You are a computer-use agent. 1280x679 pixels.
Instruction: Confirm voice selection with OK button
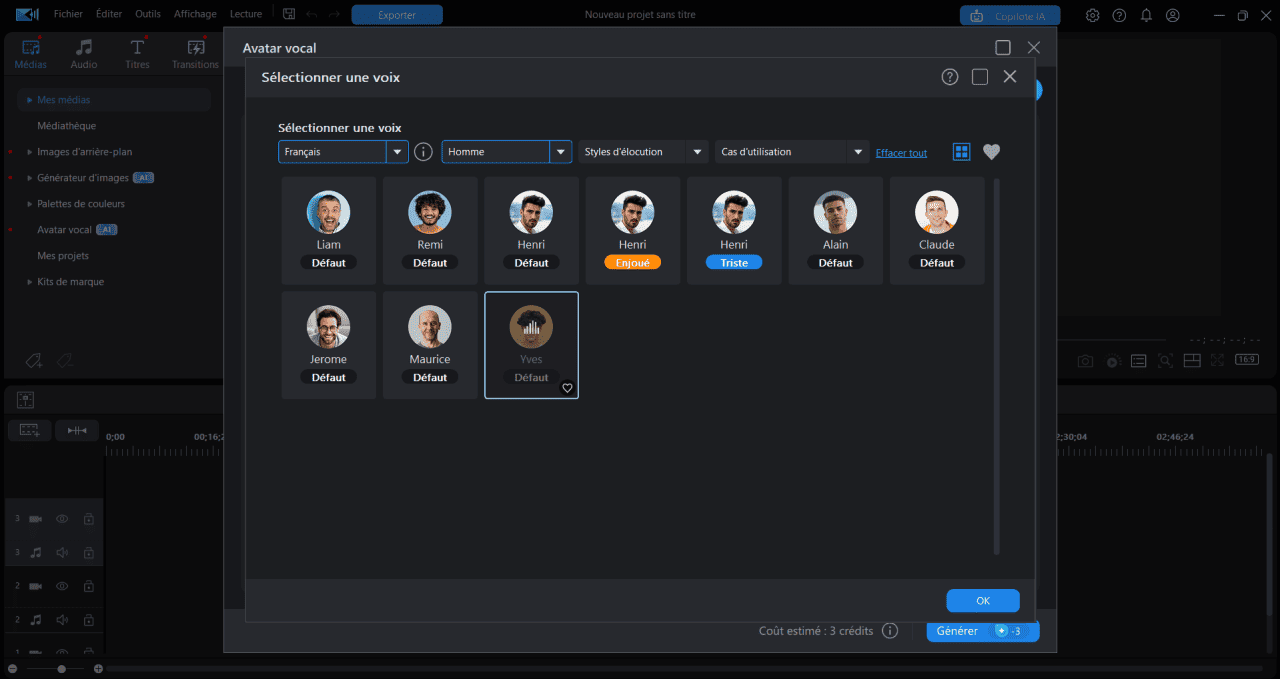coord(983,601)
